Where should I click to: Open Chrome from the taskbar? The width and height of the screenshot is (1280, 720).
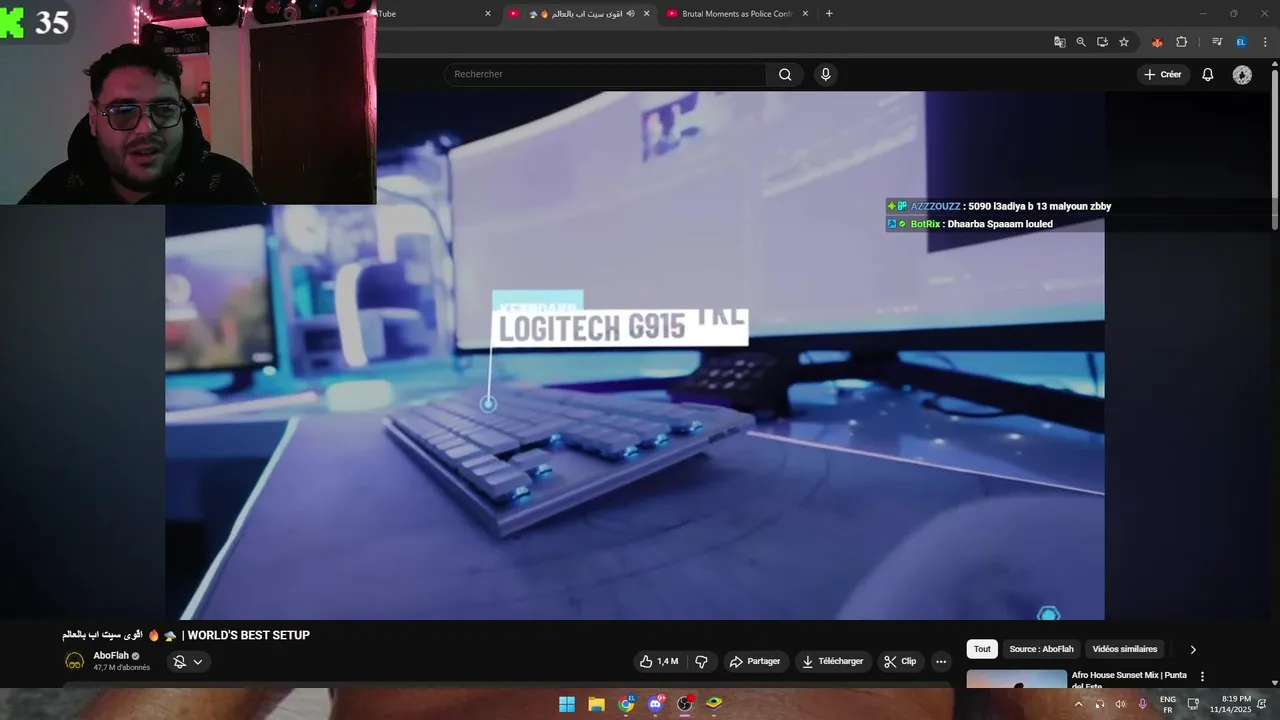[626, 704]
